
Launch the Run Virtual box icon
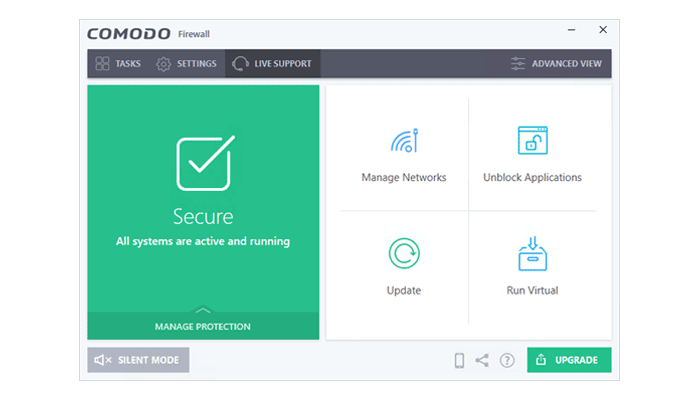(532, 254)
